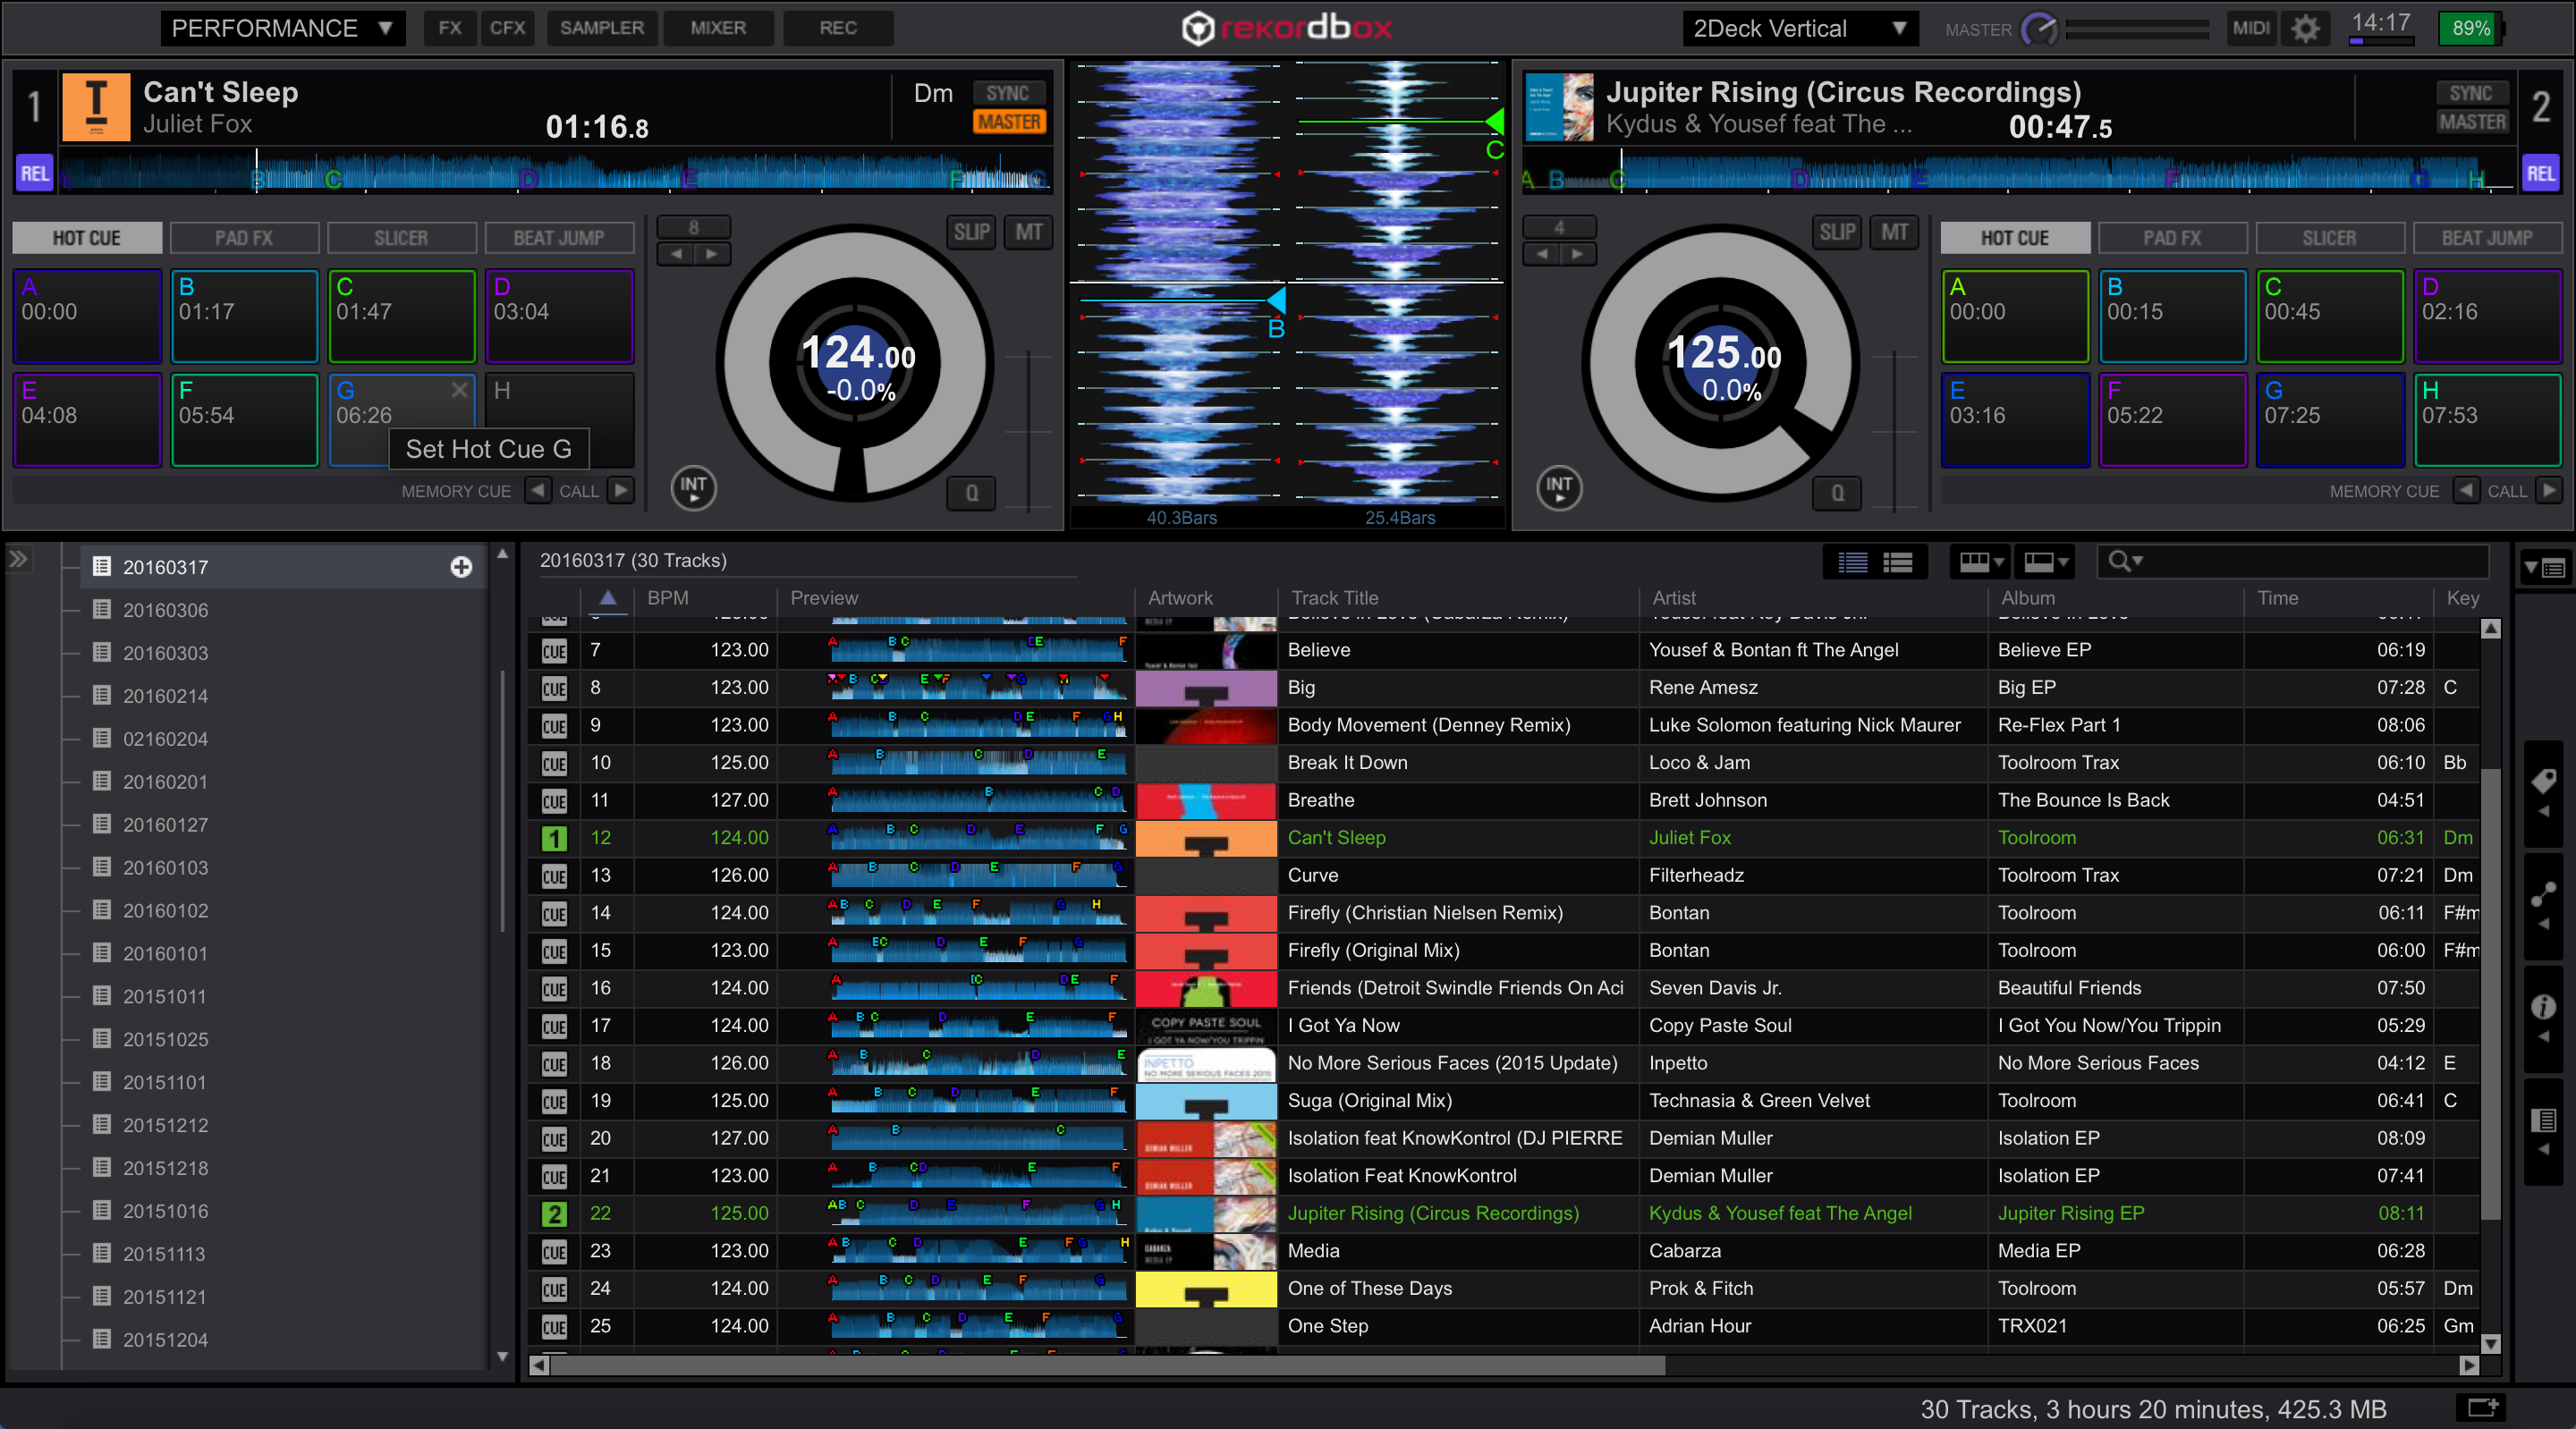This screenshot has height=1429, width=2576.
Task: Open the 2Deck Vertical layout dropdown
Action: click(1799, 28)
